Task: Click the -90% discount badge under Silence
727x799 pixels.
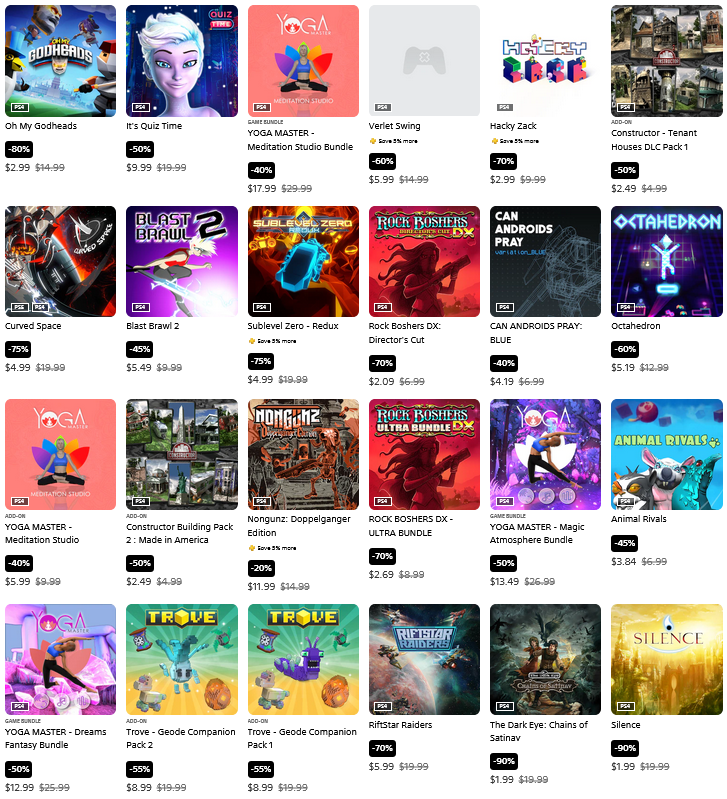Action: point(625,748)
